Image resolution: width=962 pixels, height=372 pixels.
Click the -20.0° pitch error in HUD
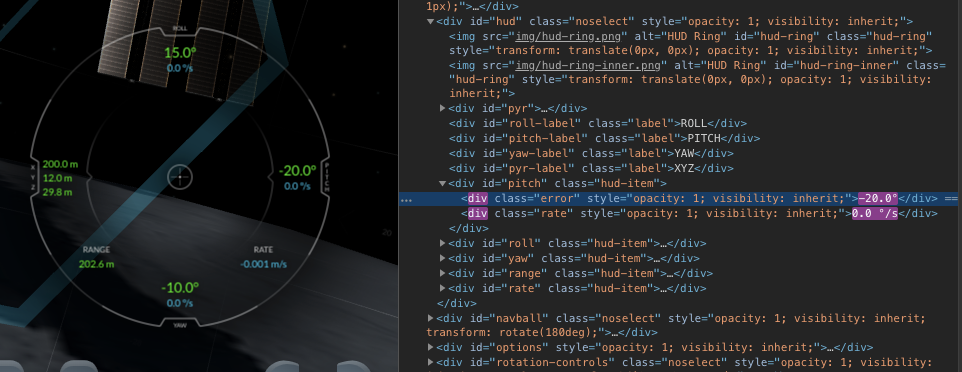297,171
